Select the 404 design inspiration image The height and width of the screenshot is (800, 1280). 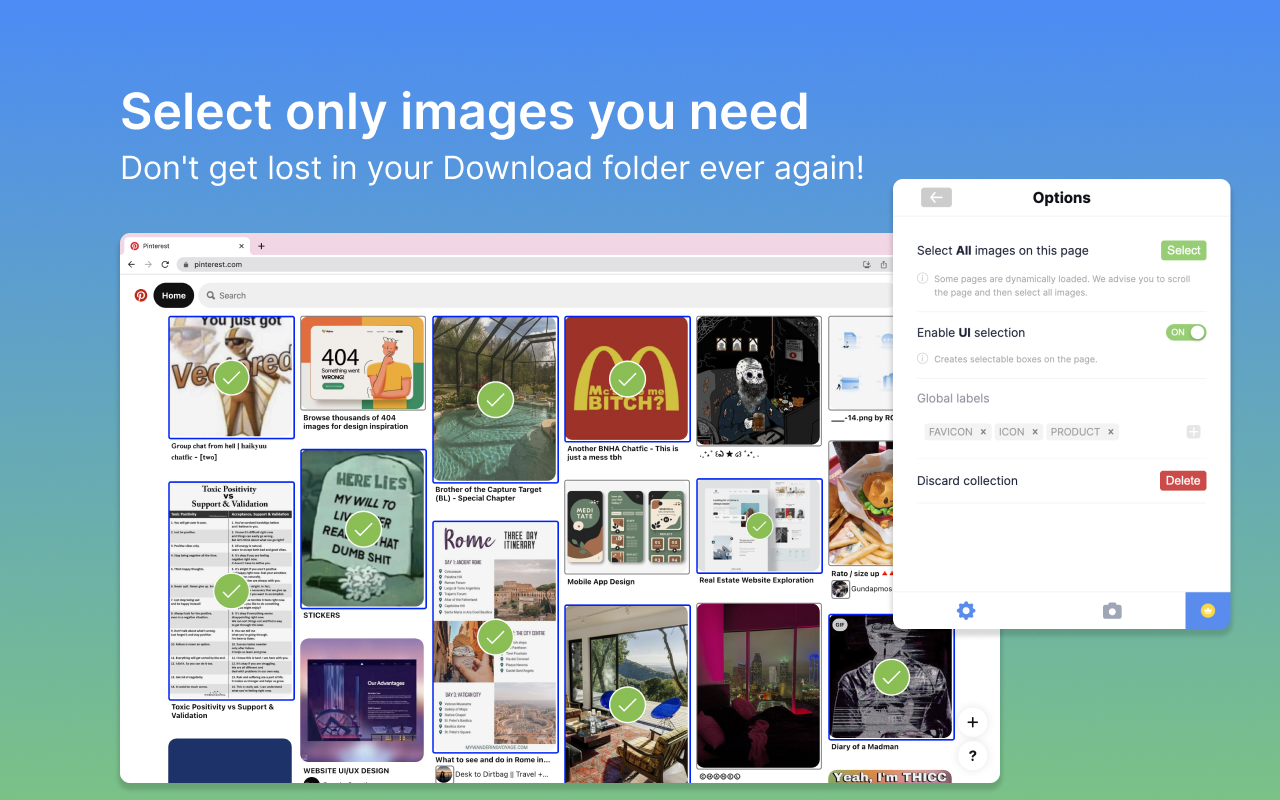[363, 363]
